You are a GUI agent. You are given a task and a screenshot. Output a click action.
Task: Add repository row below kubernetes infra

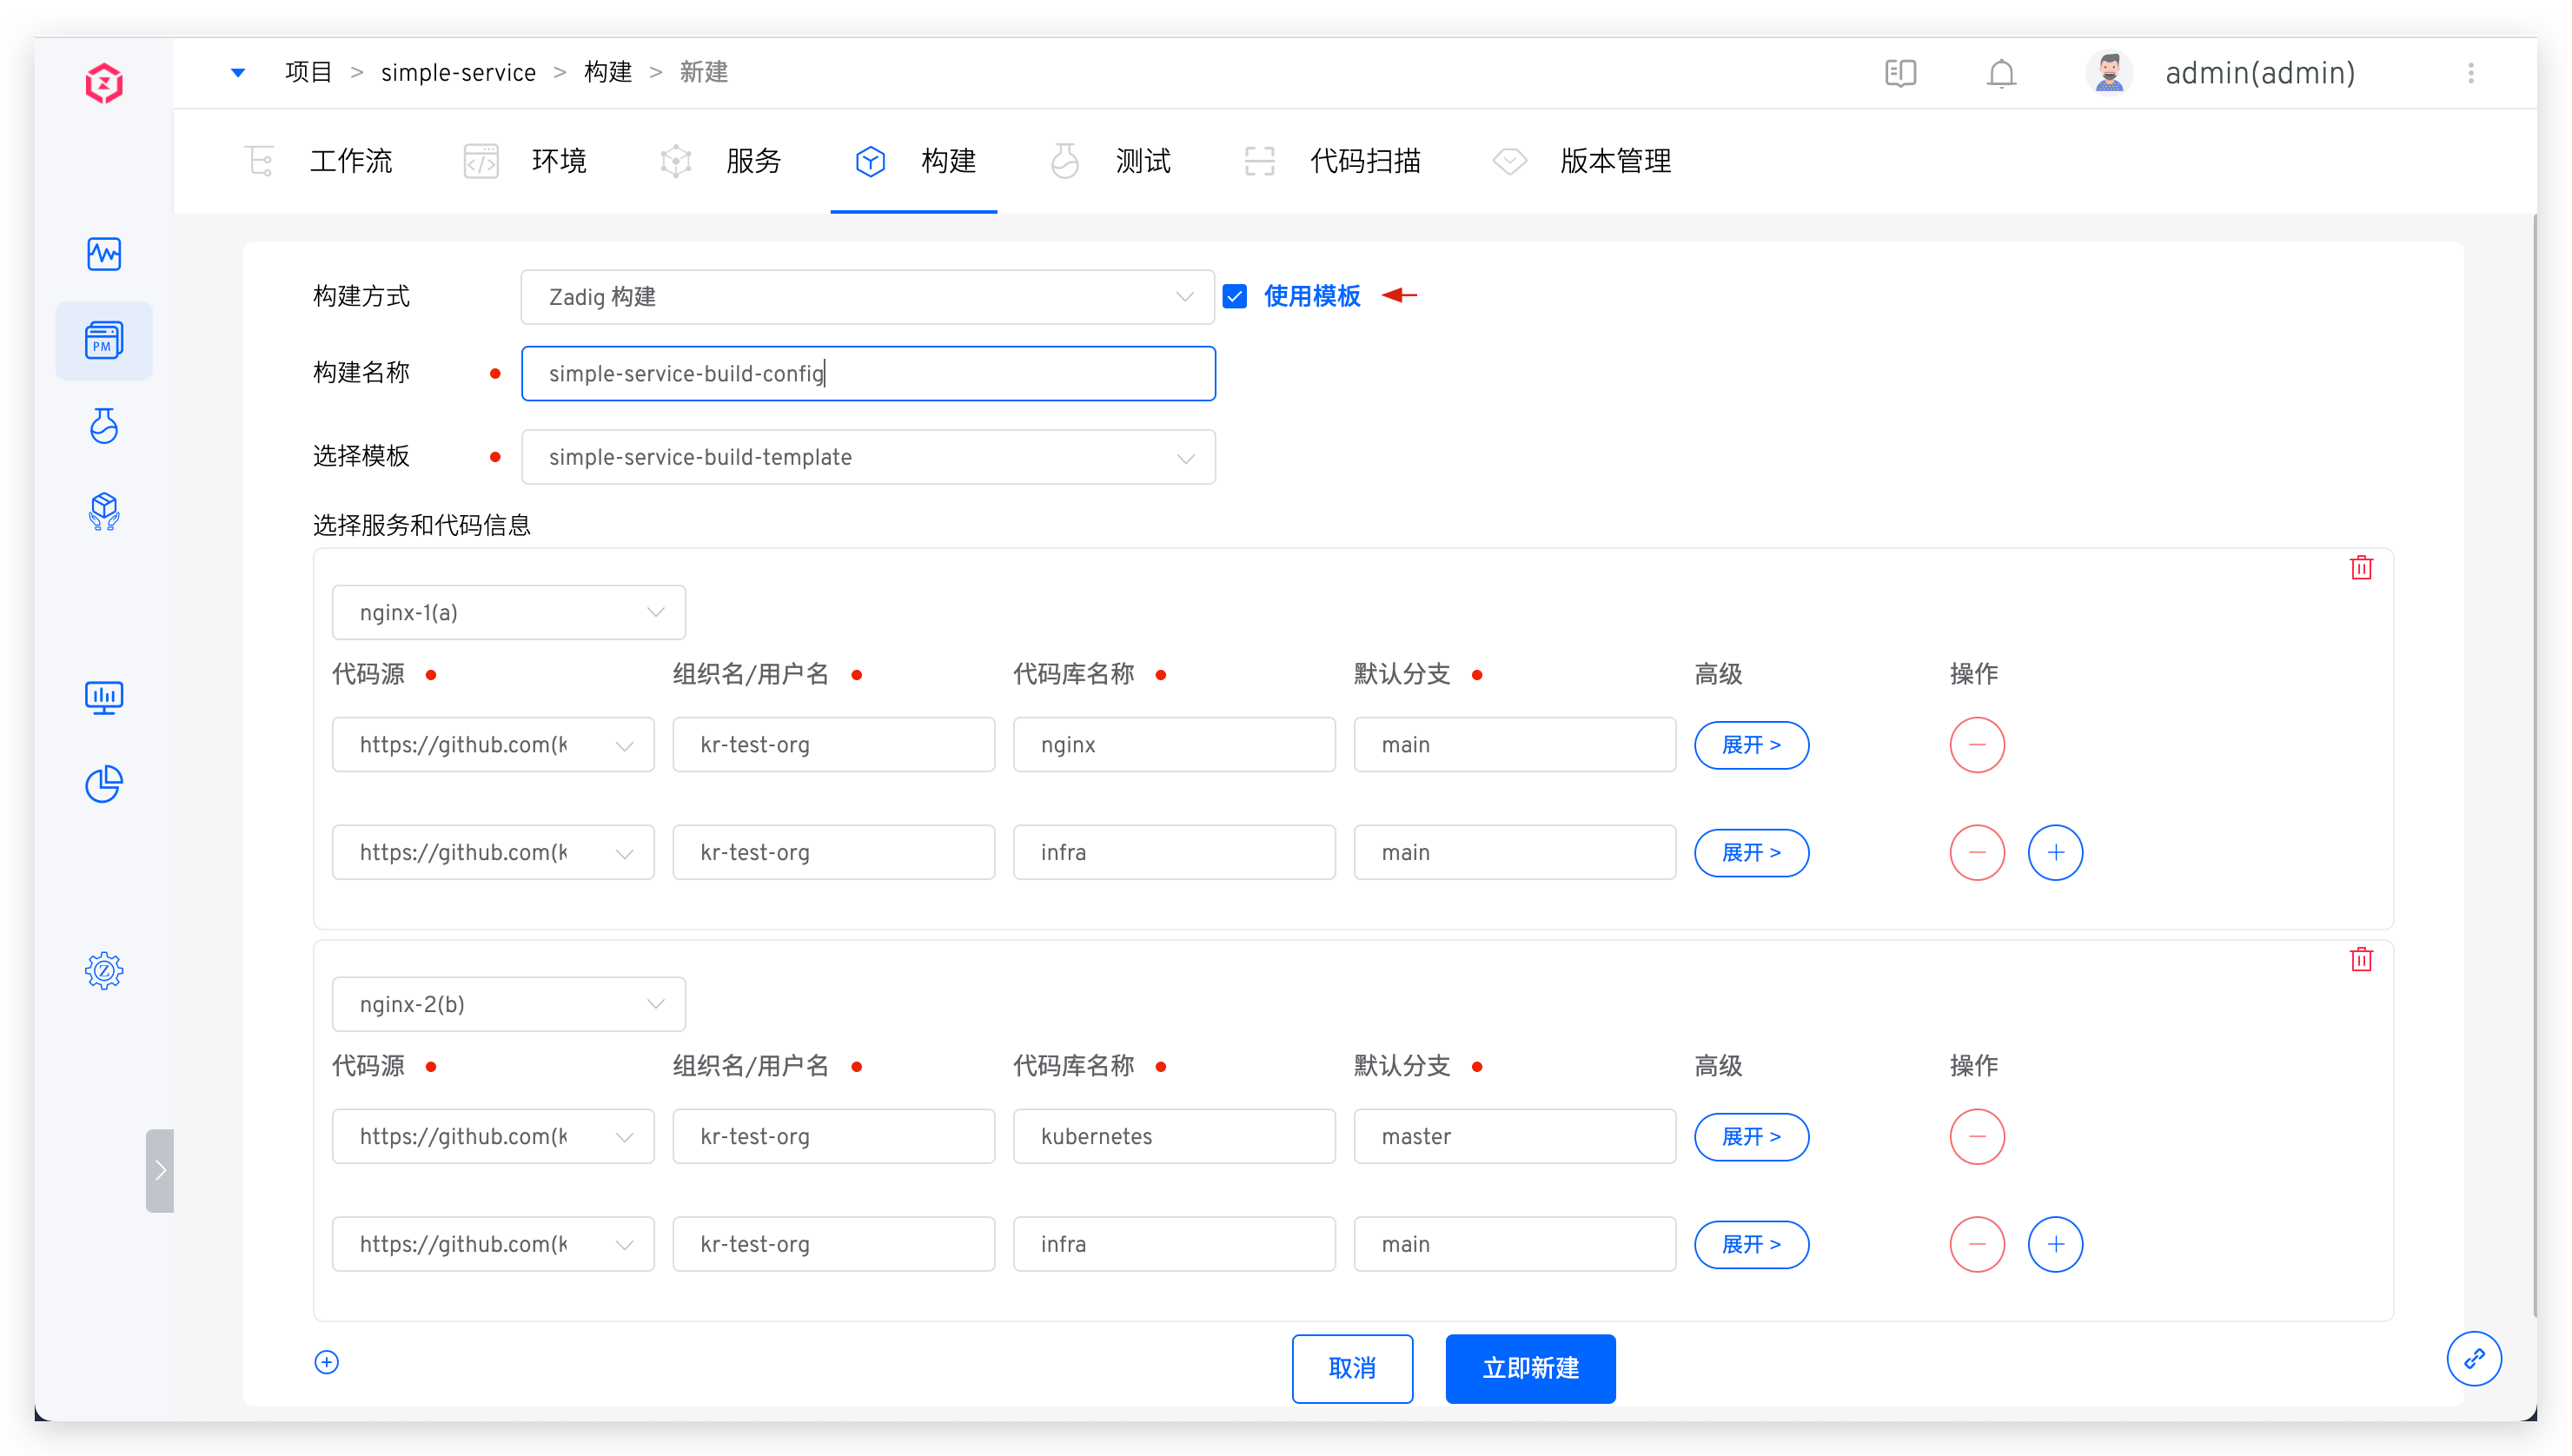click(x=2055, y=1244)
